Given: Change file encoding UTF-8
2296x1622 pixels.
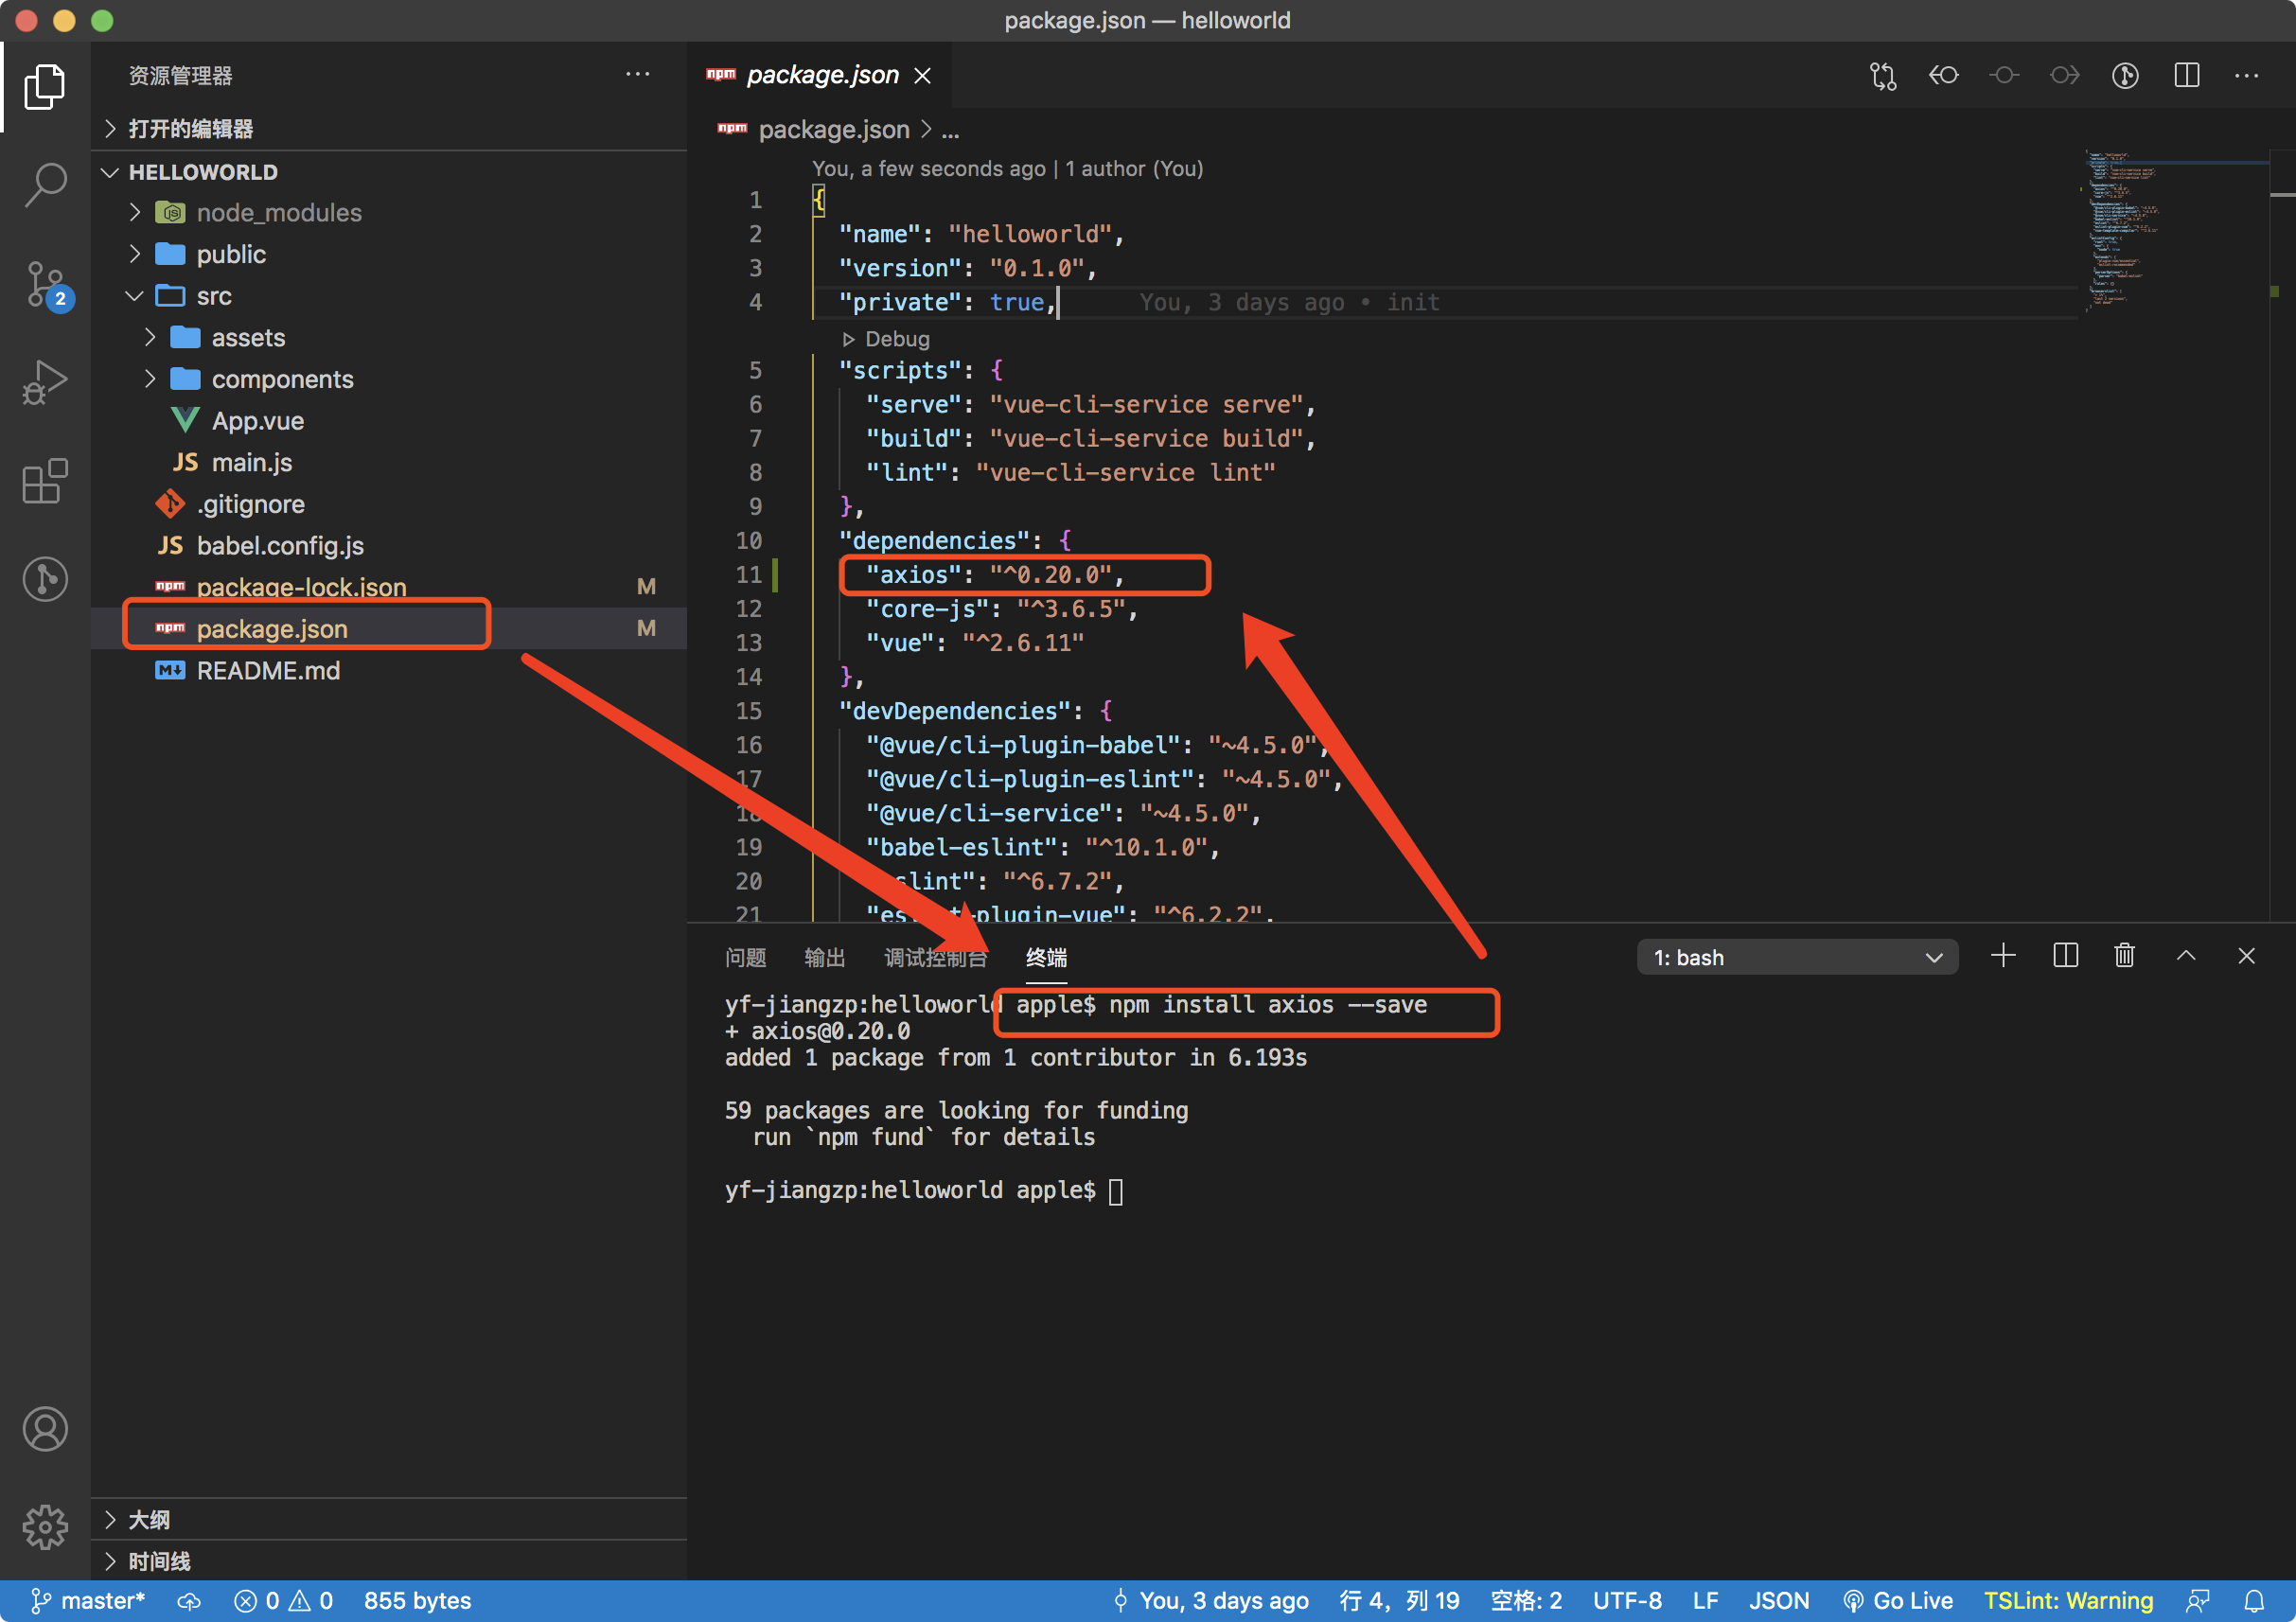Looking at the screenshot, I should coord(1627,1601).
